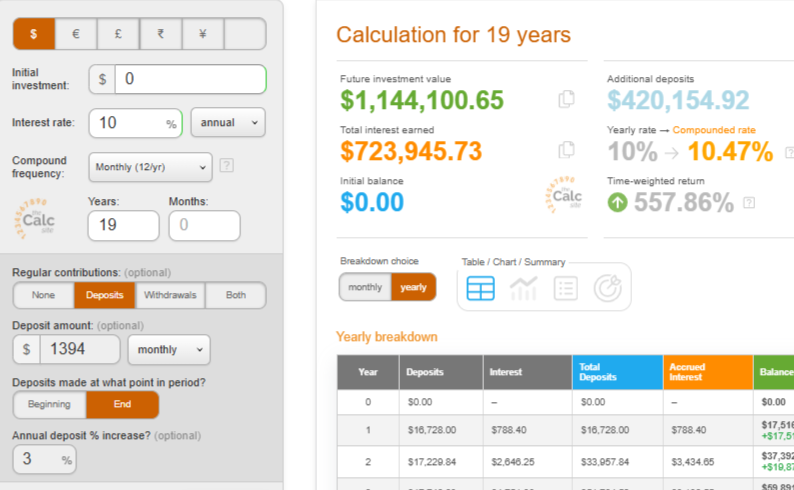Viewport: 794px width, 490px height.
Task: Copy the total interest earned
Action: [x=567, y=150]
